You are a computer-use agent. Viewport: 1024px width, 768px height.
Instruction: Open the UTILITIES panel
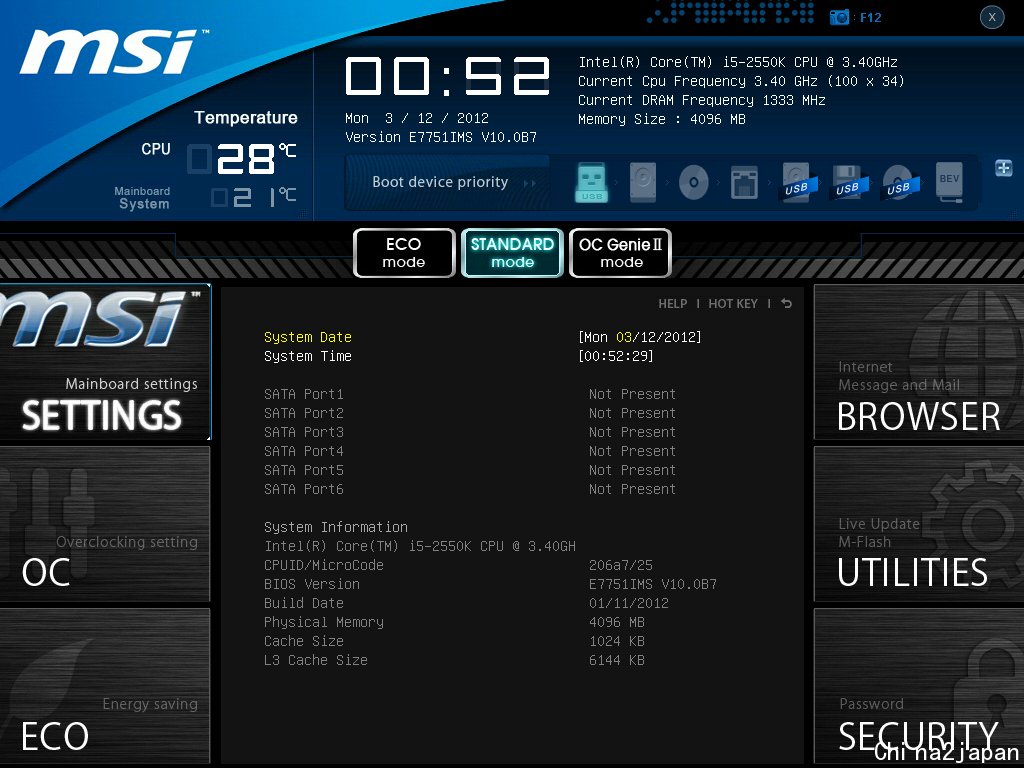919,524
